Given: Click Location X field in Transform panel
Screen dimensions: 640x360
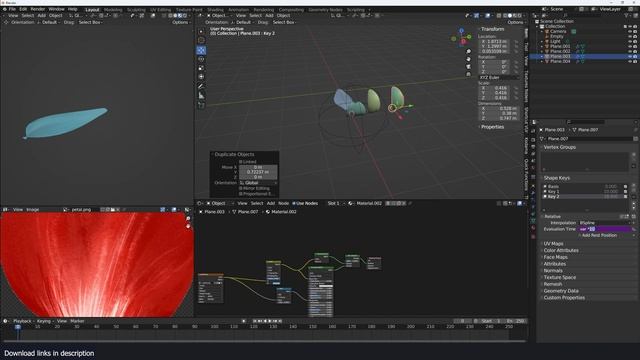Looking at the screenshot, I should click(x=493, y=42).
